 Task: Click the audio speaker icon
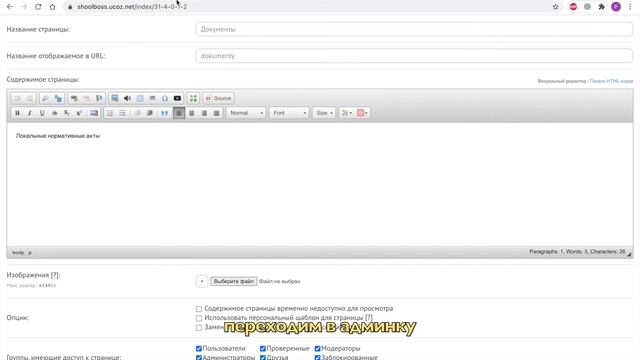click(127, 98)
